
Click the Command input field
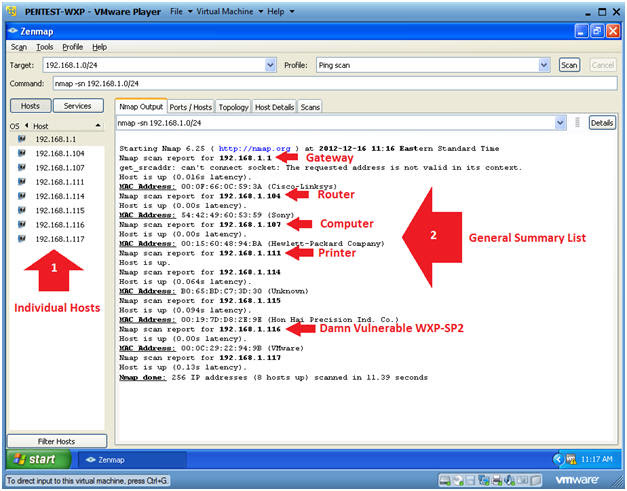click(x=335, y=83)
